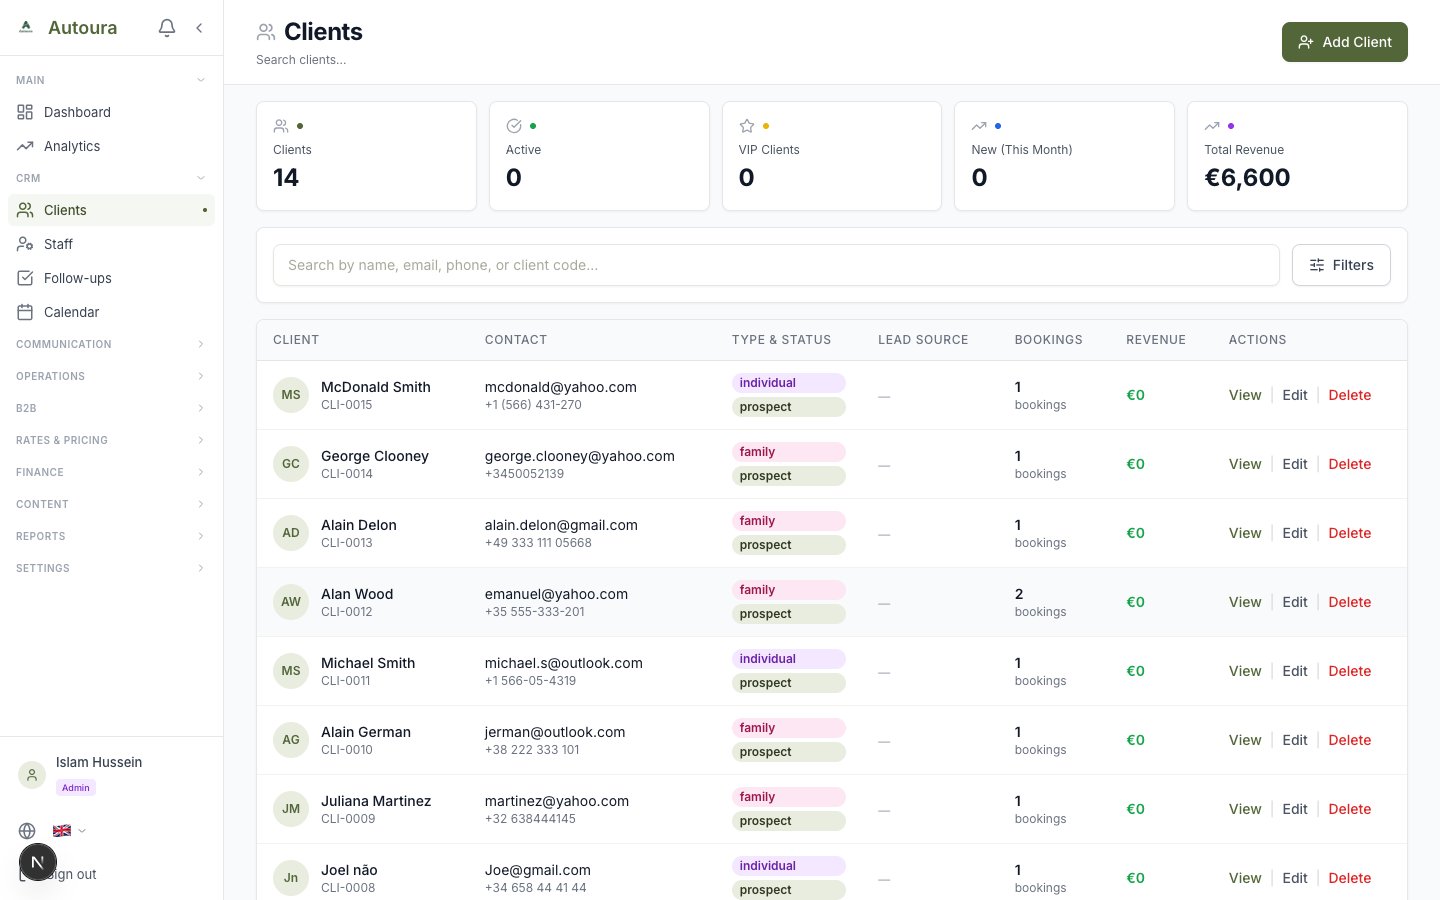Open the Filters button
Image resolution: width=1440 pixels, height=900 pixels.
(1341, 265)
